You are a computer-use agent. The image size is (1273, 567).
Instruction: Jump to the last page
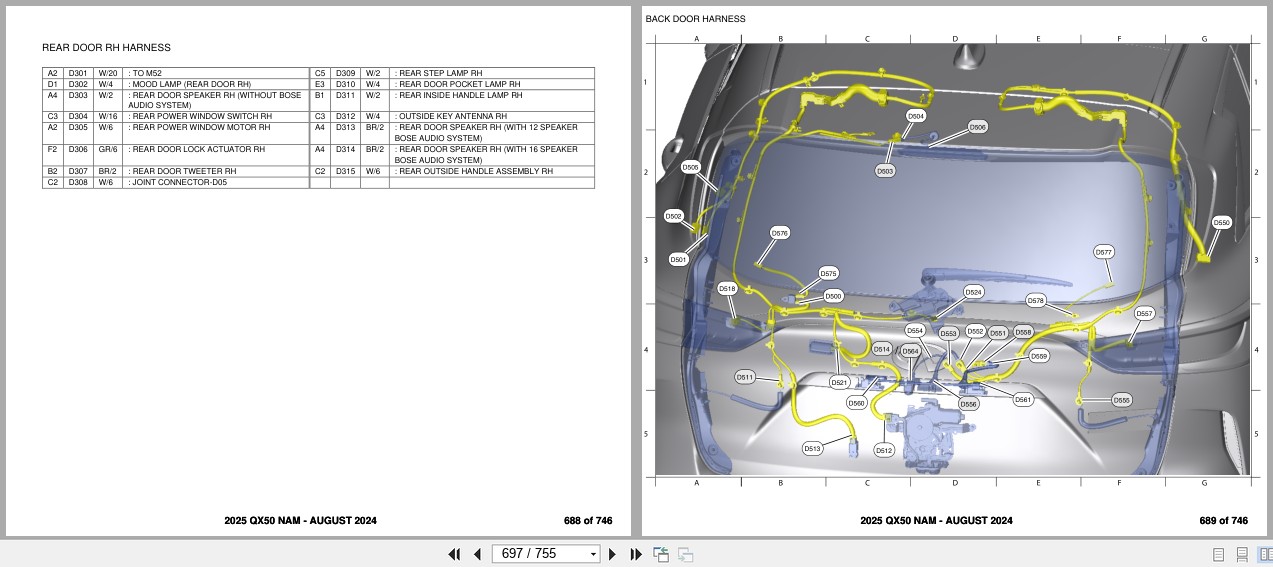[635, 554]
